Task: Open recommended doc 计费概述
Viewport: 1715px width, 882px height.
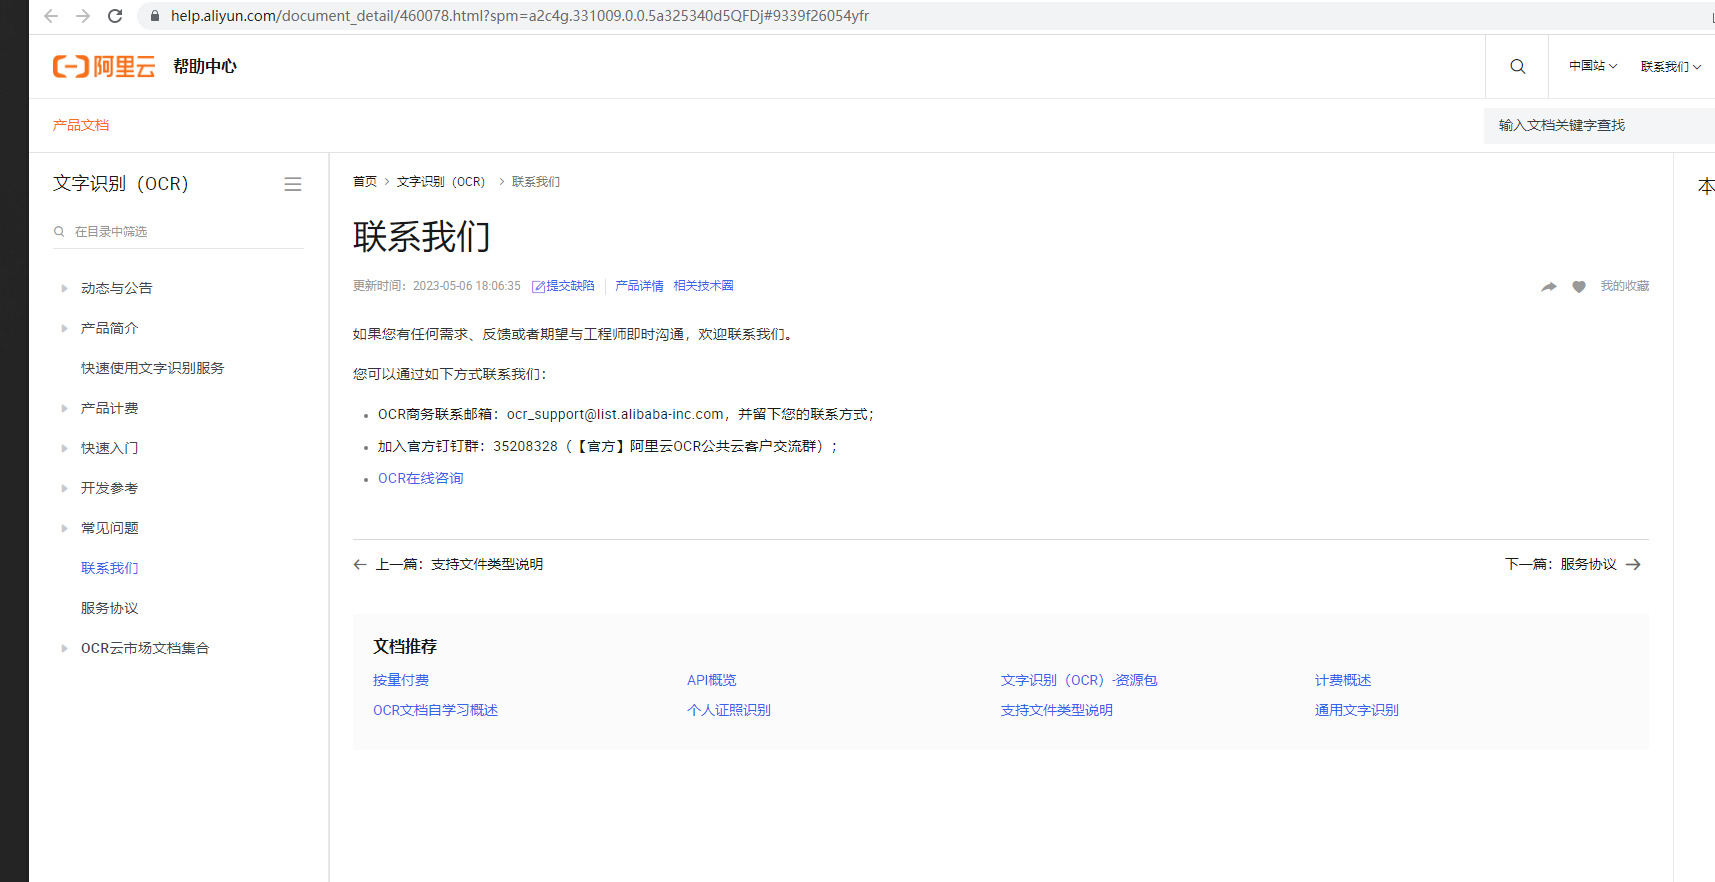Action: coord(1343,680)
